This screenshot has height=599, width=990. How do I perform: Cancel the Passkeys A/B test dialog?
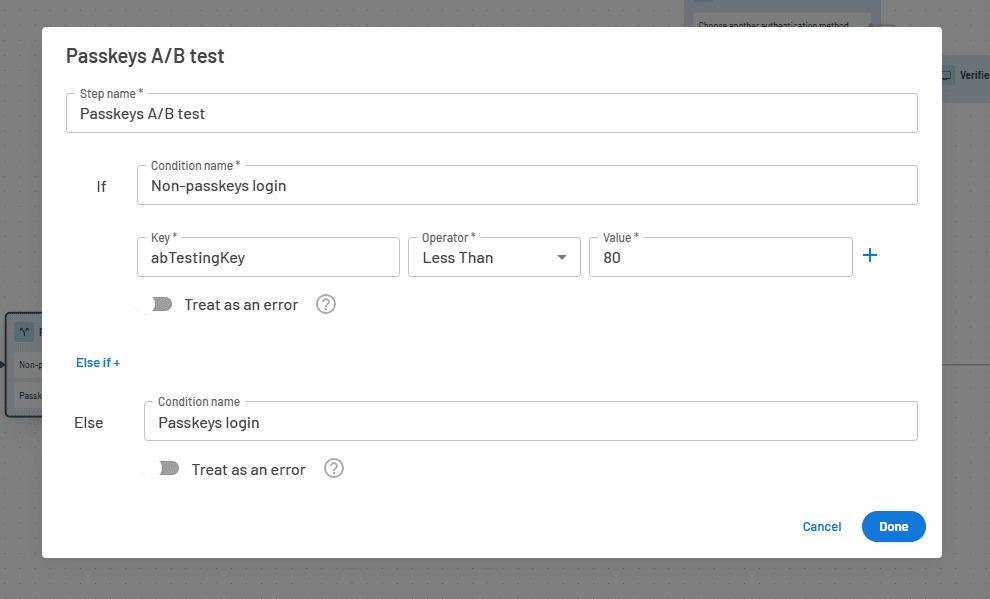point(821,526)
